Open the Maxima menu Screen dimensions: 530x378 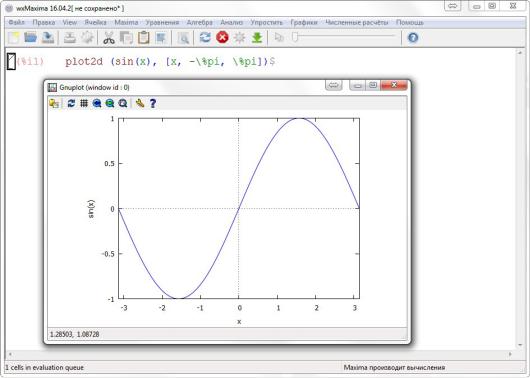pyautogui.click(x=126, y=22)
